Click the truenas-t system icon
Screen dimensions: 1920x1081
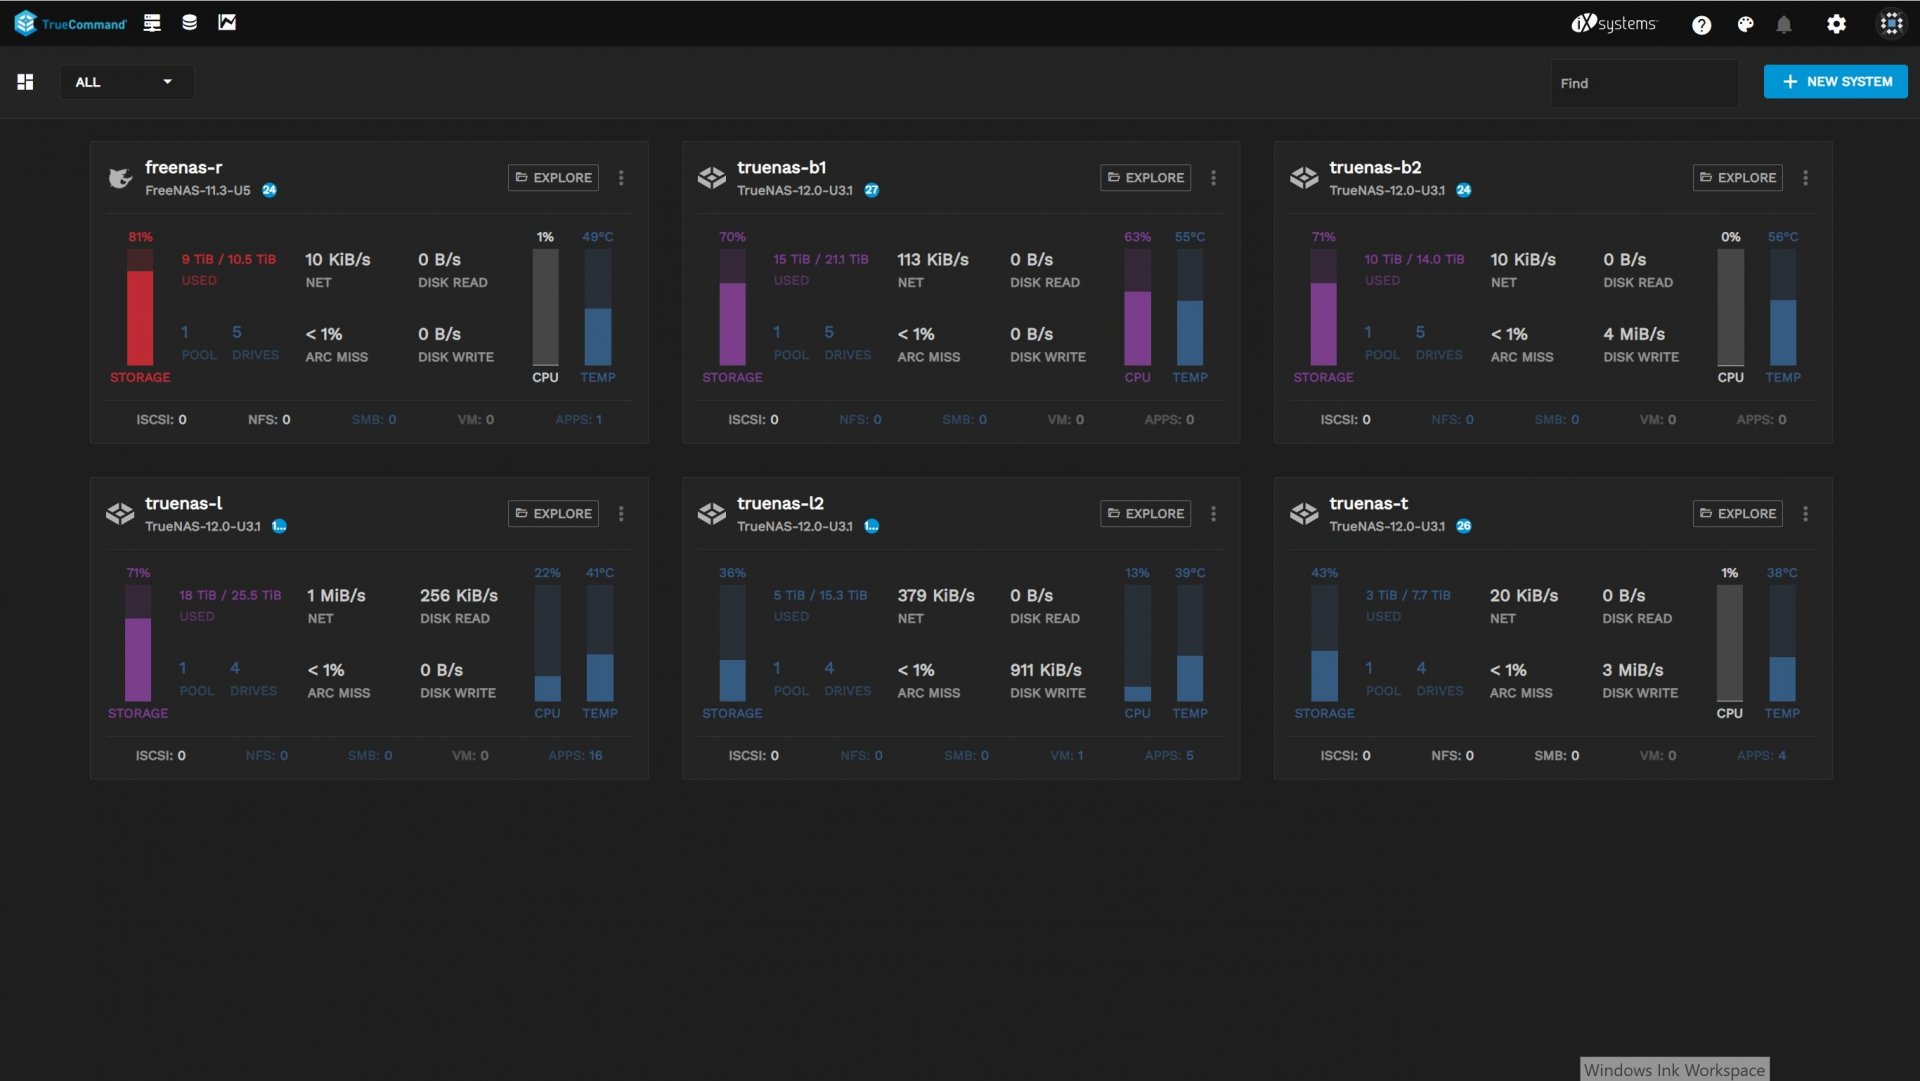click(1304, 514)
